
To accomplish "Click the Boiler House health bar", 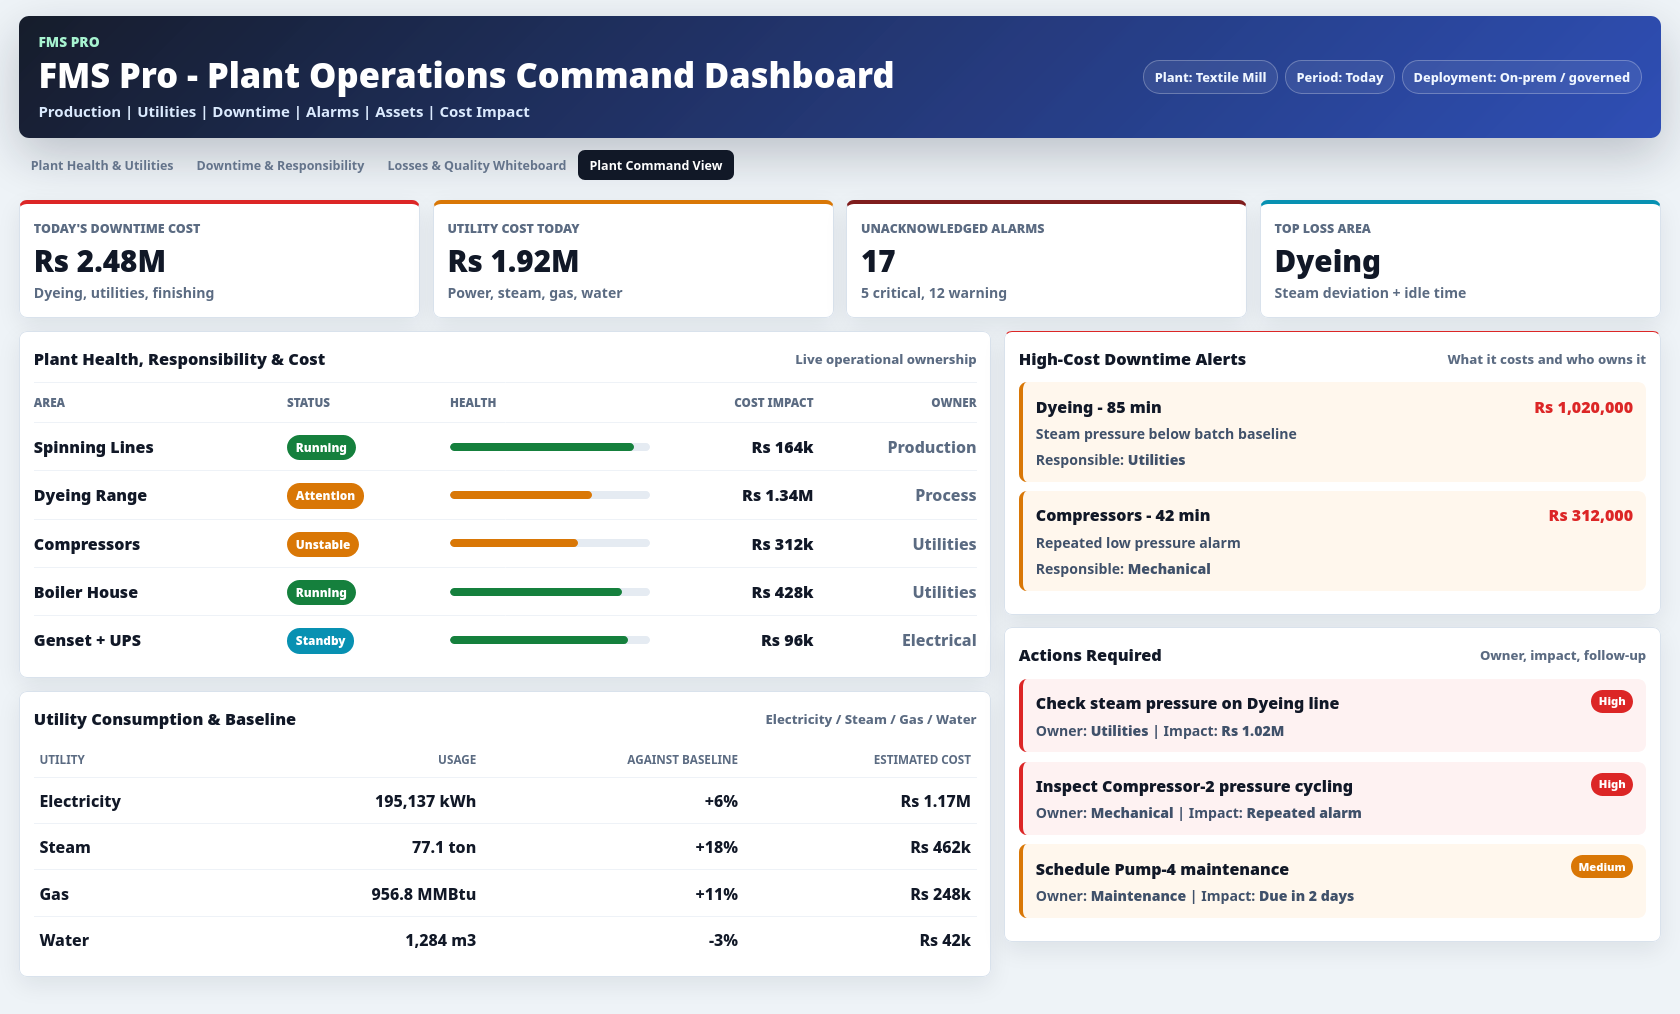I will [x=550, y=592].
